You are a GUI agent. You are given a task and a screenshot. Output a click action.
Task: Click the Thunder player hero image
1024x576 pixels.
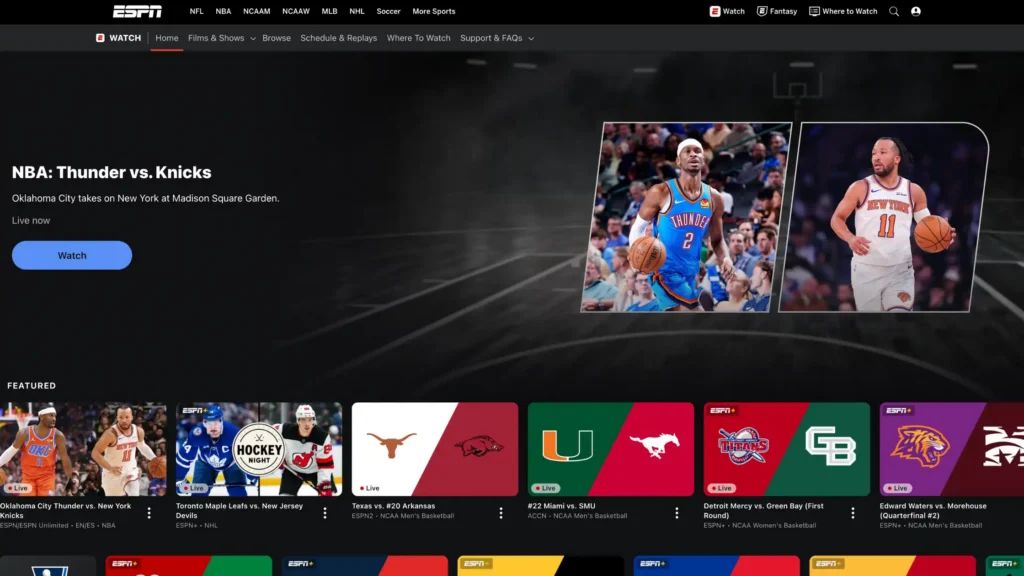click(686, 217)
